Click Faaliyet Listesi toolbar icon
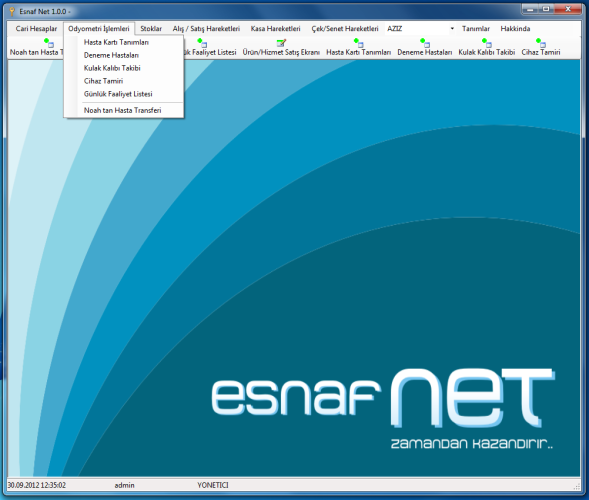The image size is (589, 500). [202, 42]
